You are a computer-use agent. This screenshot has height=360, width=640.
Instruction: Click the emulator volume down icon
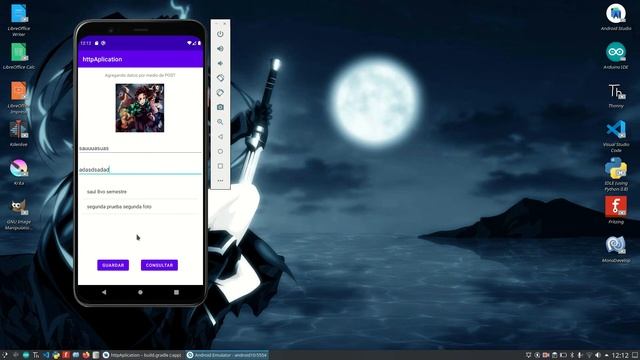pyautogui.click(x=220, y=63)
